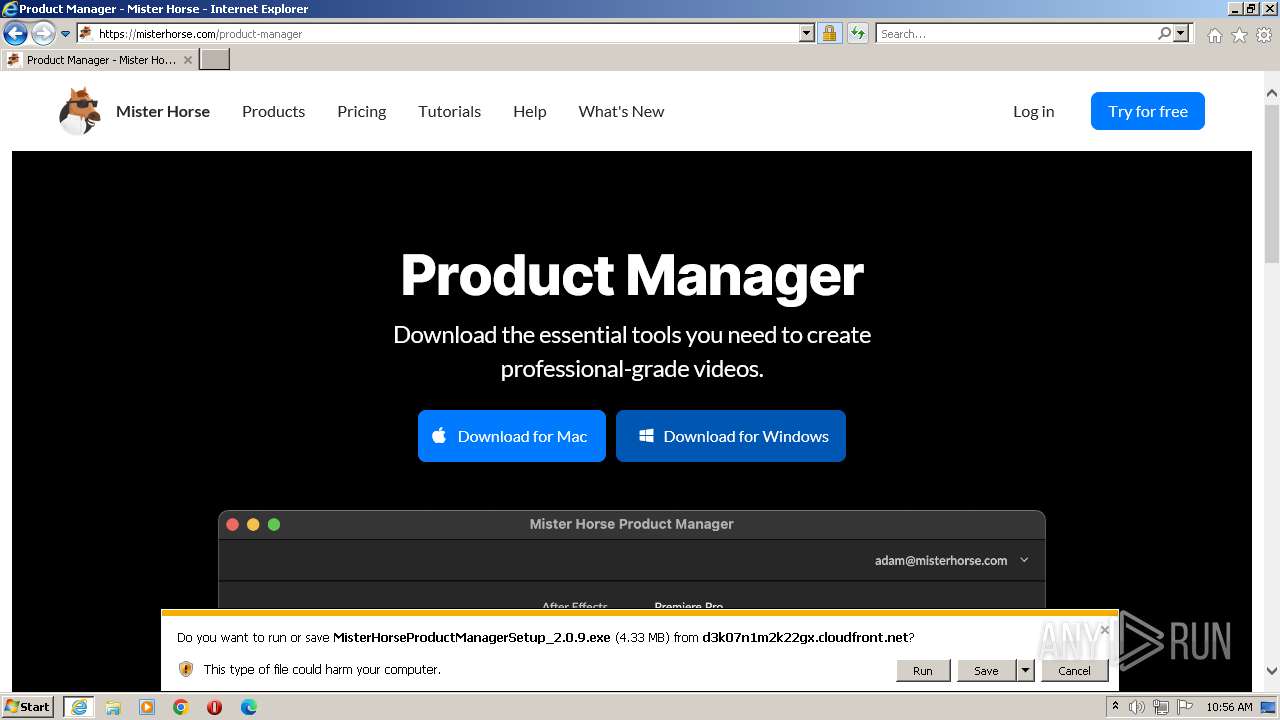Screen dimensions: 1280x720
Task: Expand the address bar autocomplete dropdown
Action: [x=807, y=33]
